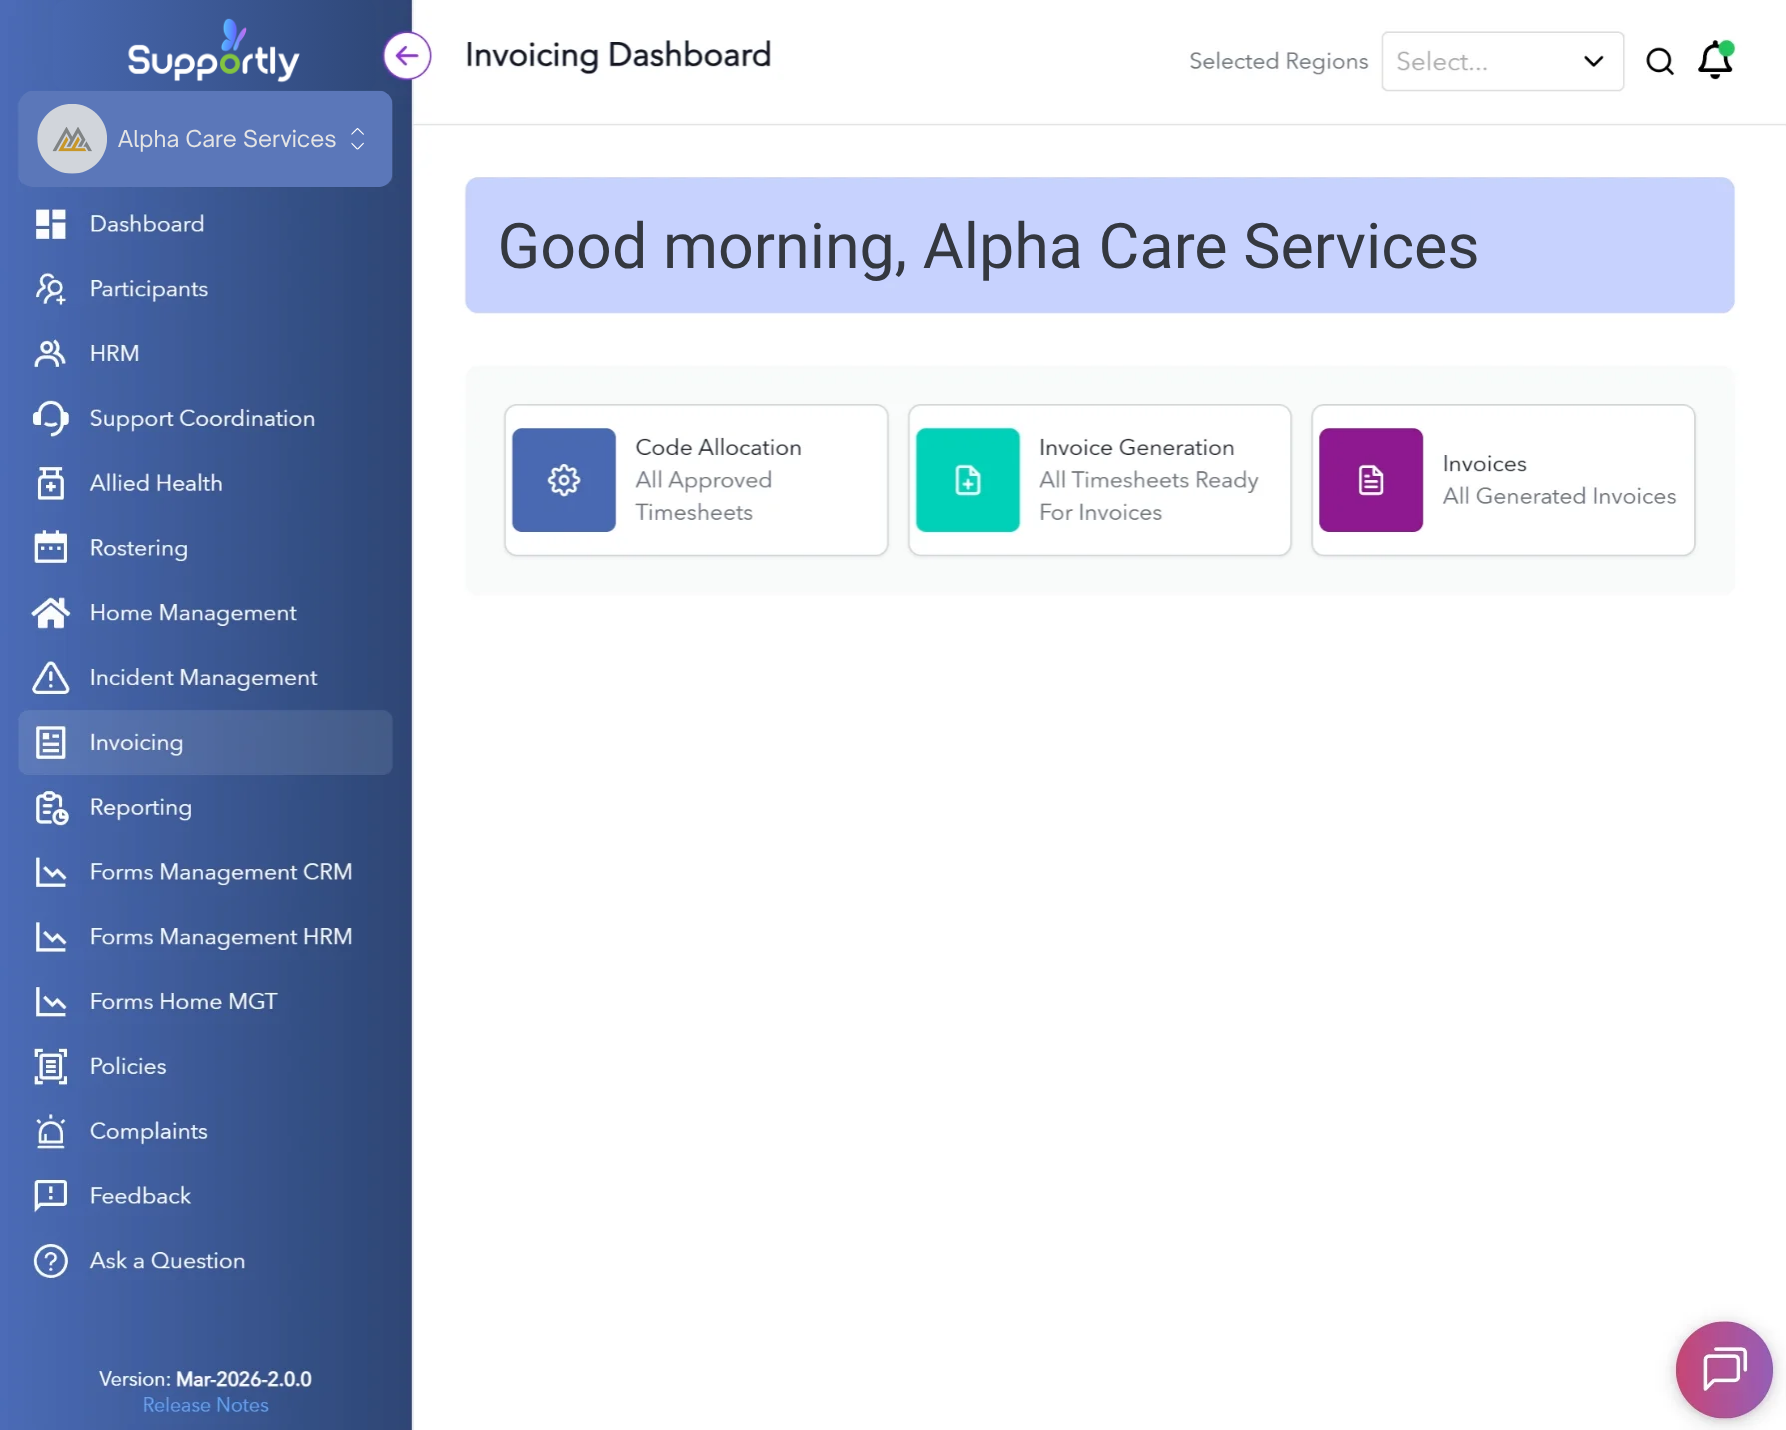Open the Invoices card text
The image size is (1786, 1430).
1559,480
